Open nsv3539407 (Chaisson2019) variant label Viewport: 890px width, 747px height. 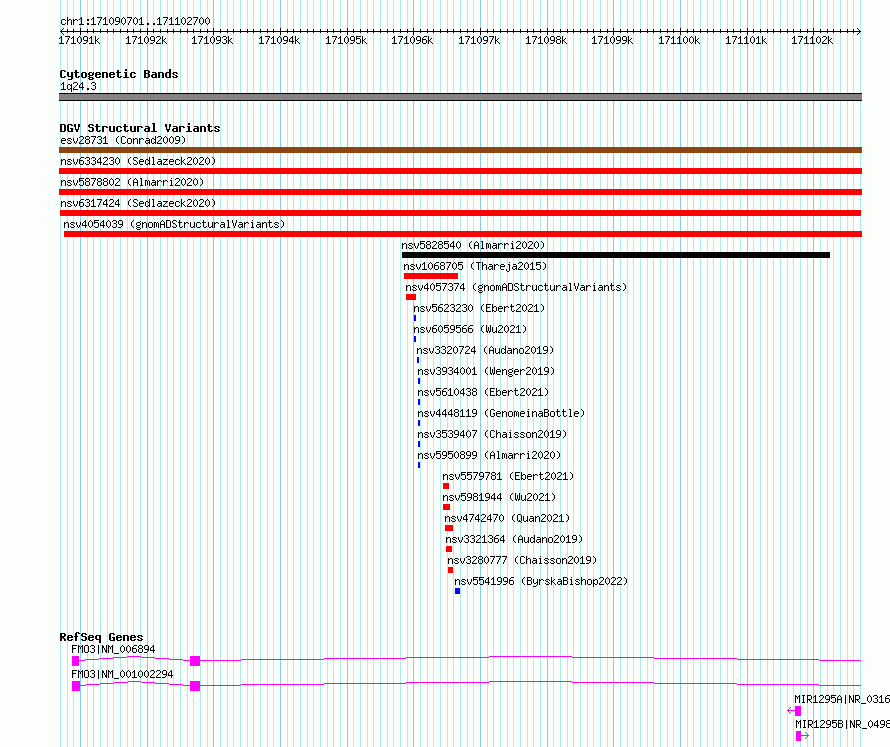coord(492,434)
